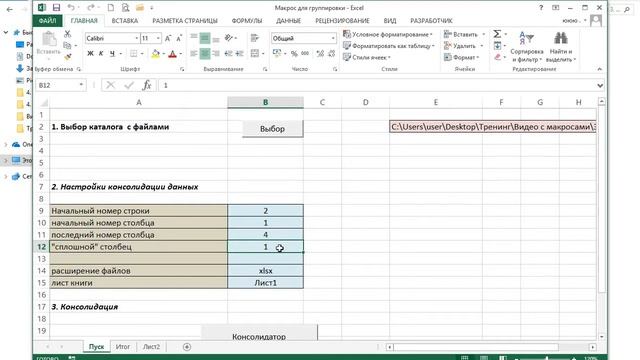Click the wrap text icon
Screen dimensions: 640x360
tap(255, 38)
